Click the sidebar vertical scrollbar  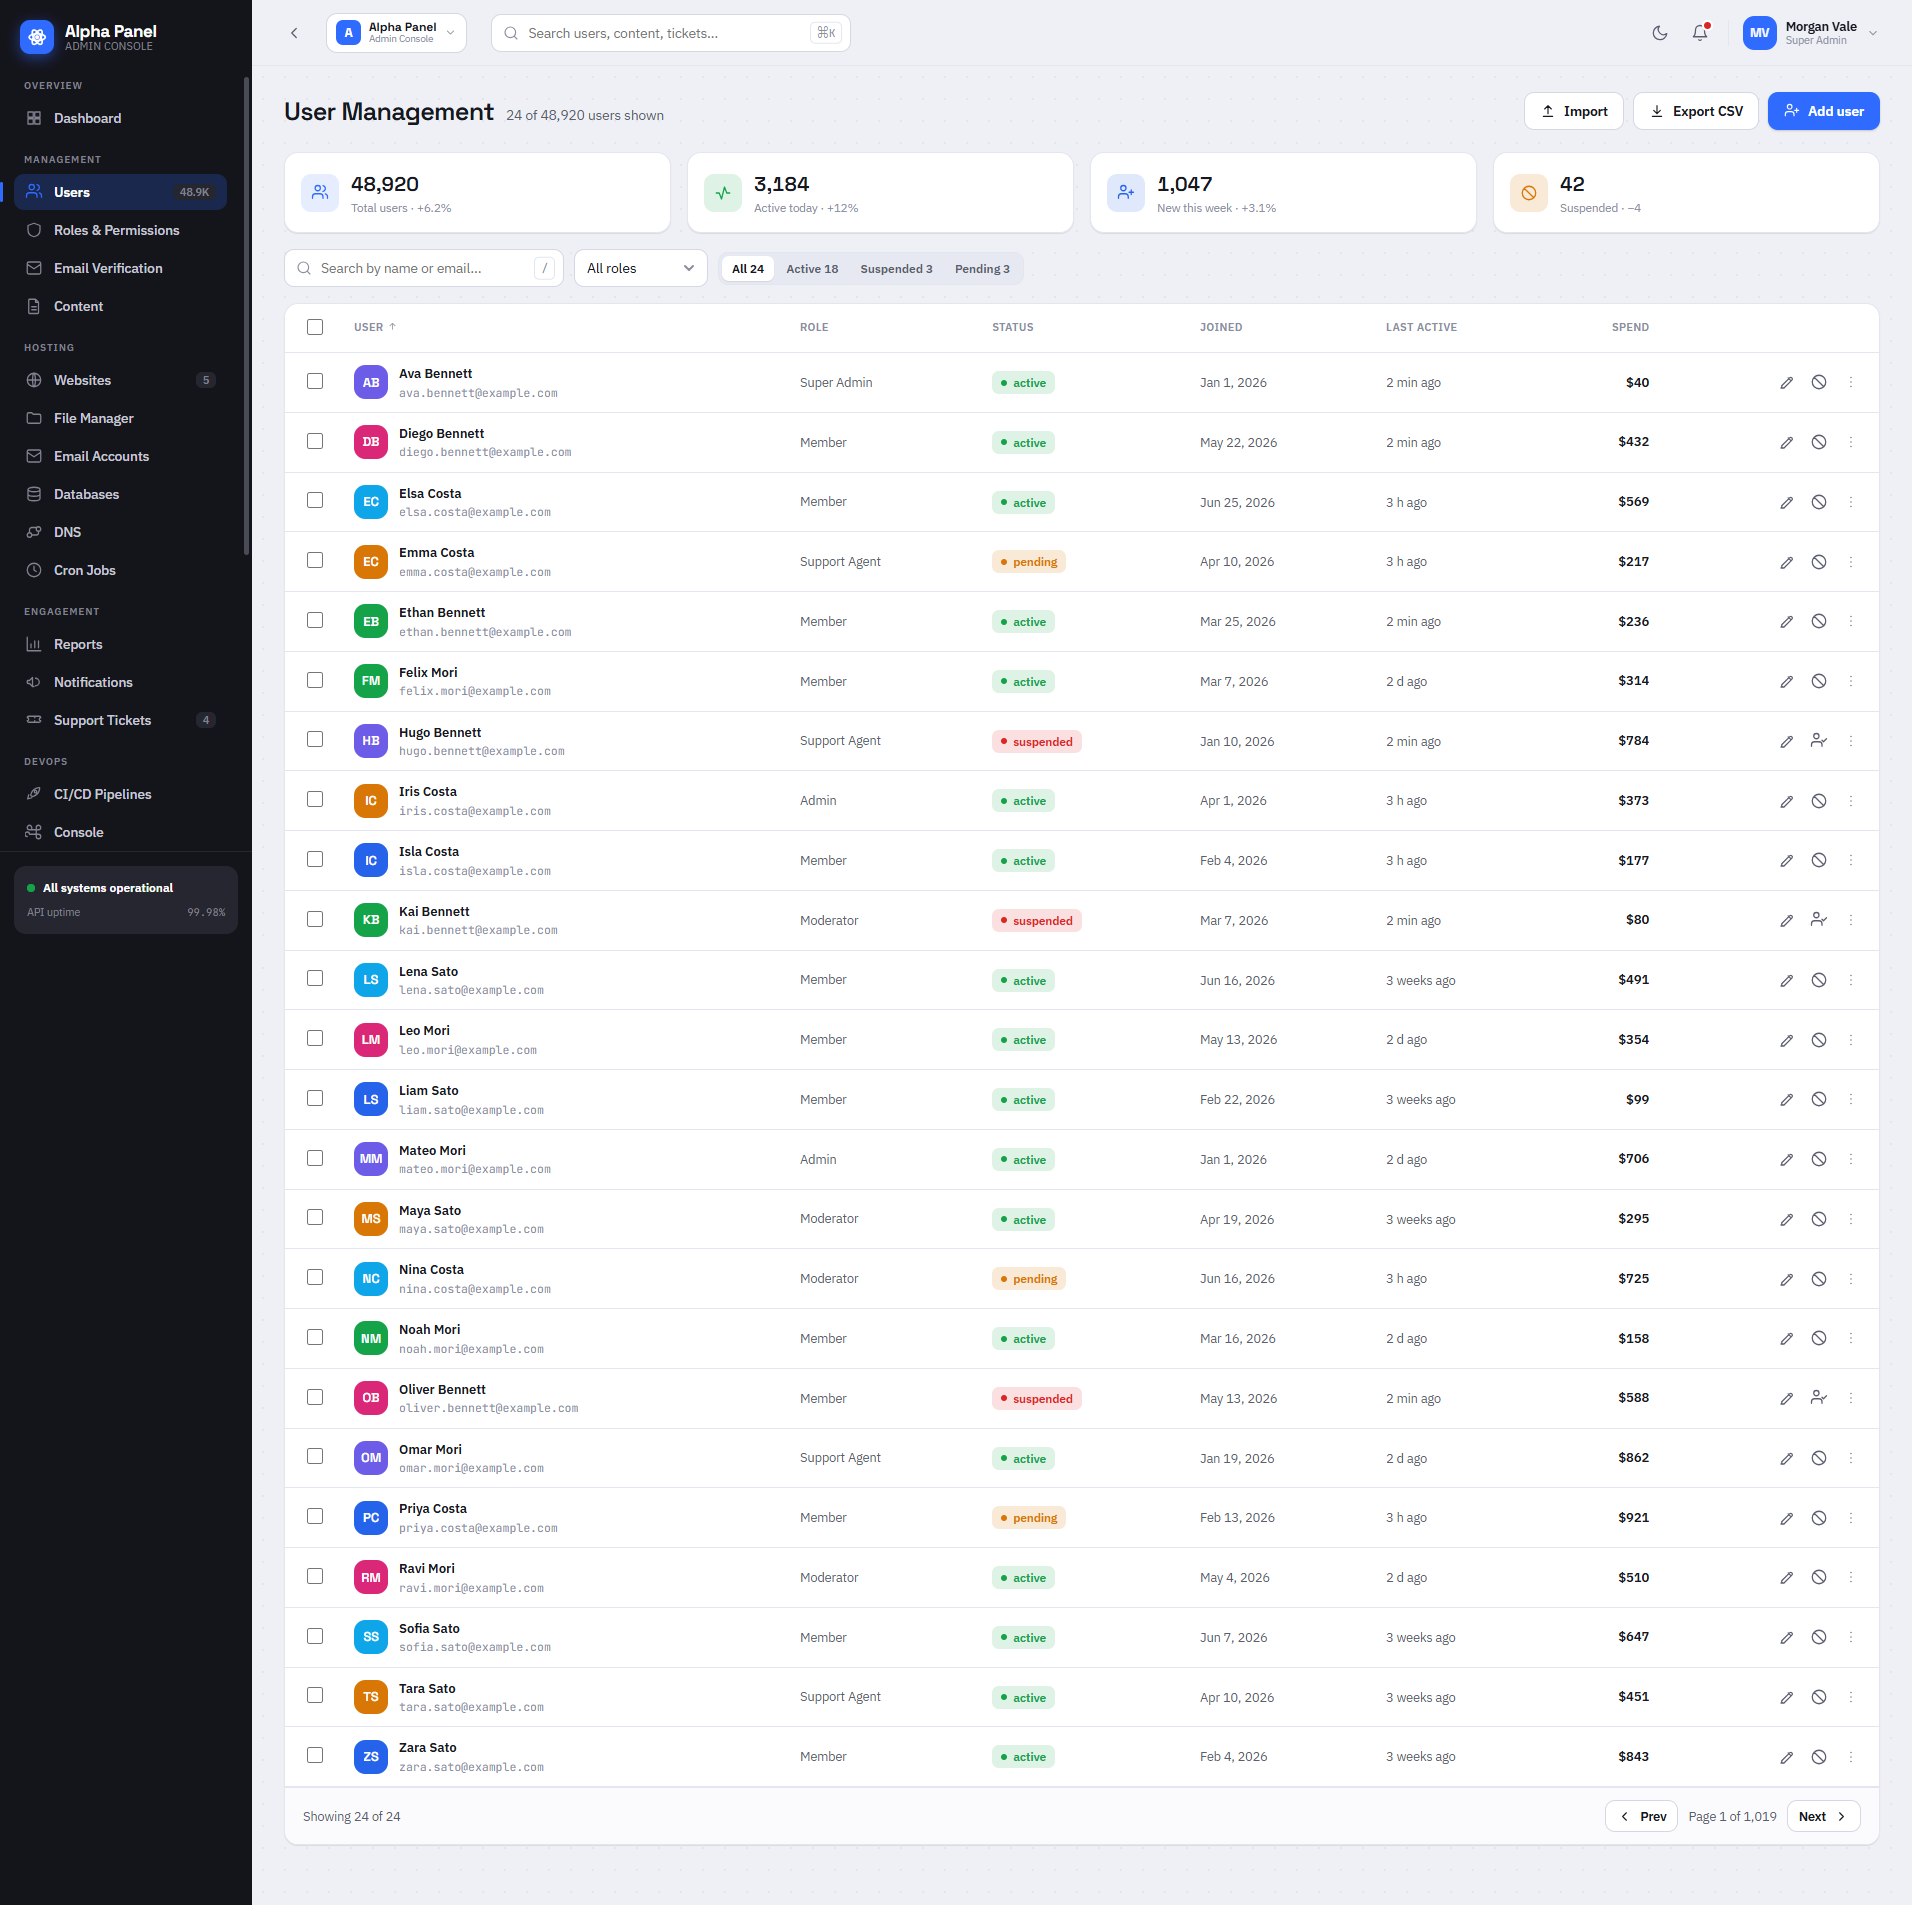tap(246, 315)
